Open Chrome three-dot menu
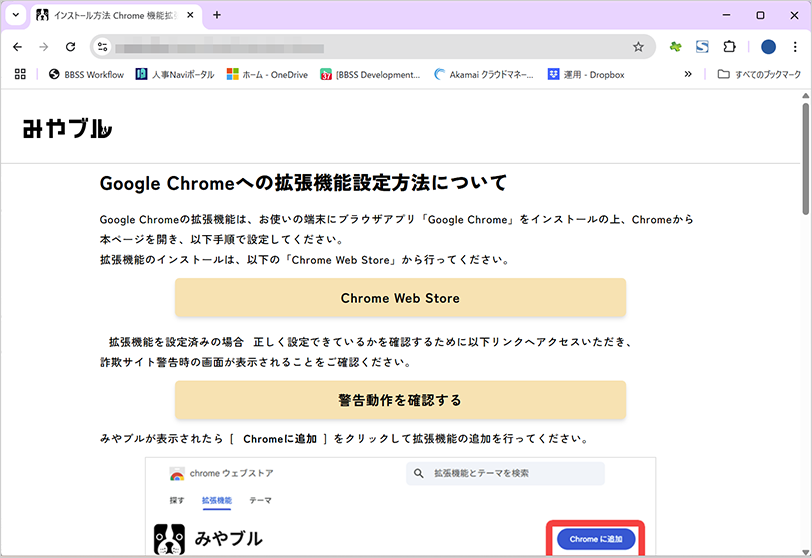This screenshot has width=812, height=558. [795, 47]
